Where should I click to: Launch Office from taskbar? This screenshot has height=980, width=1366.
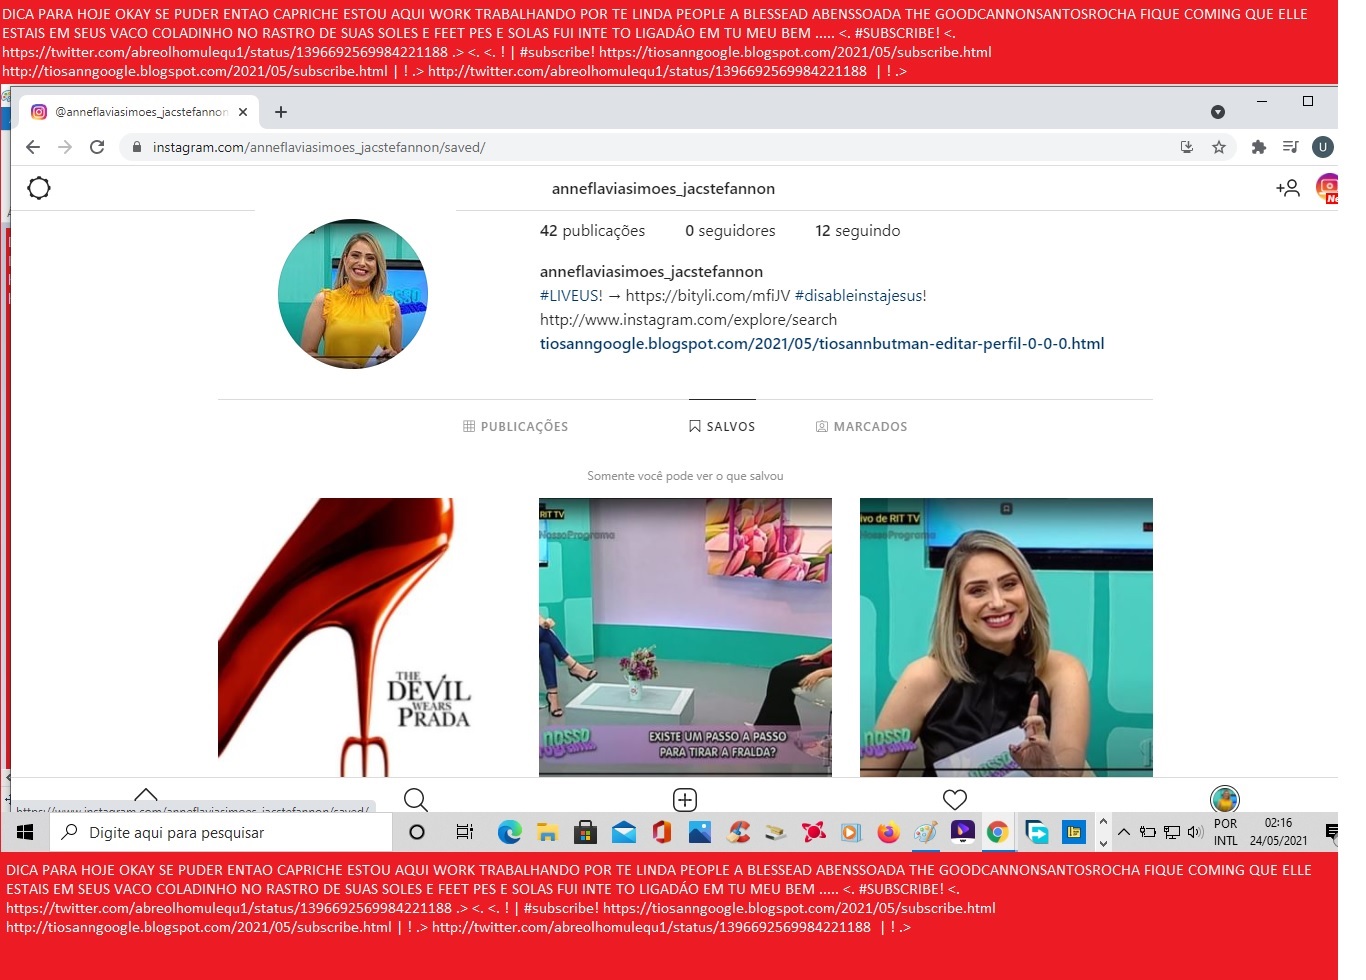661,832
